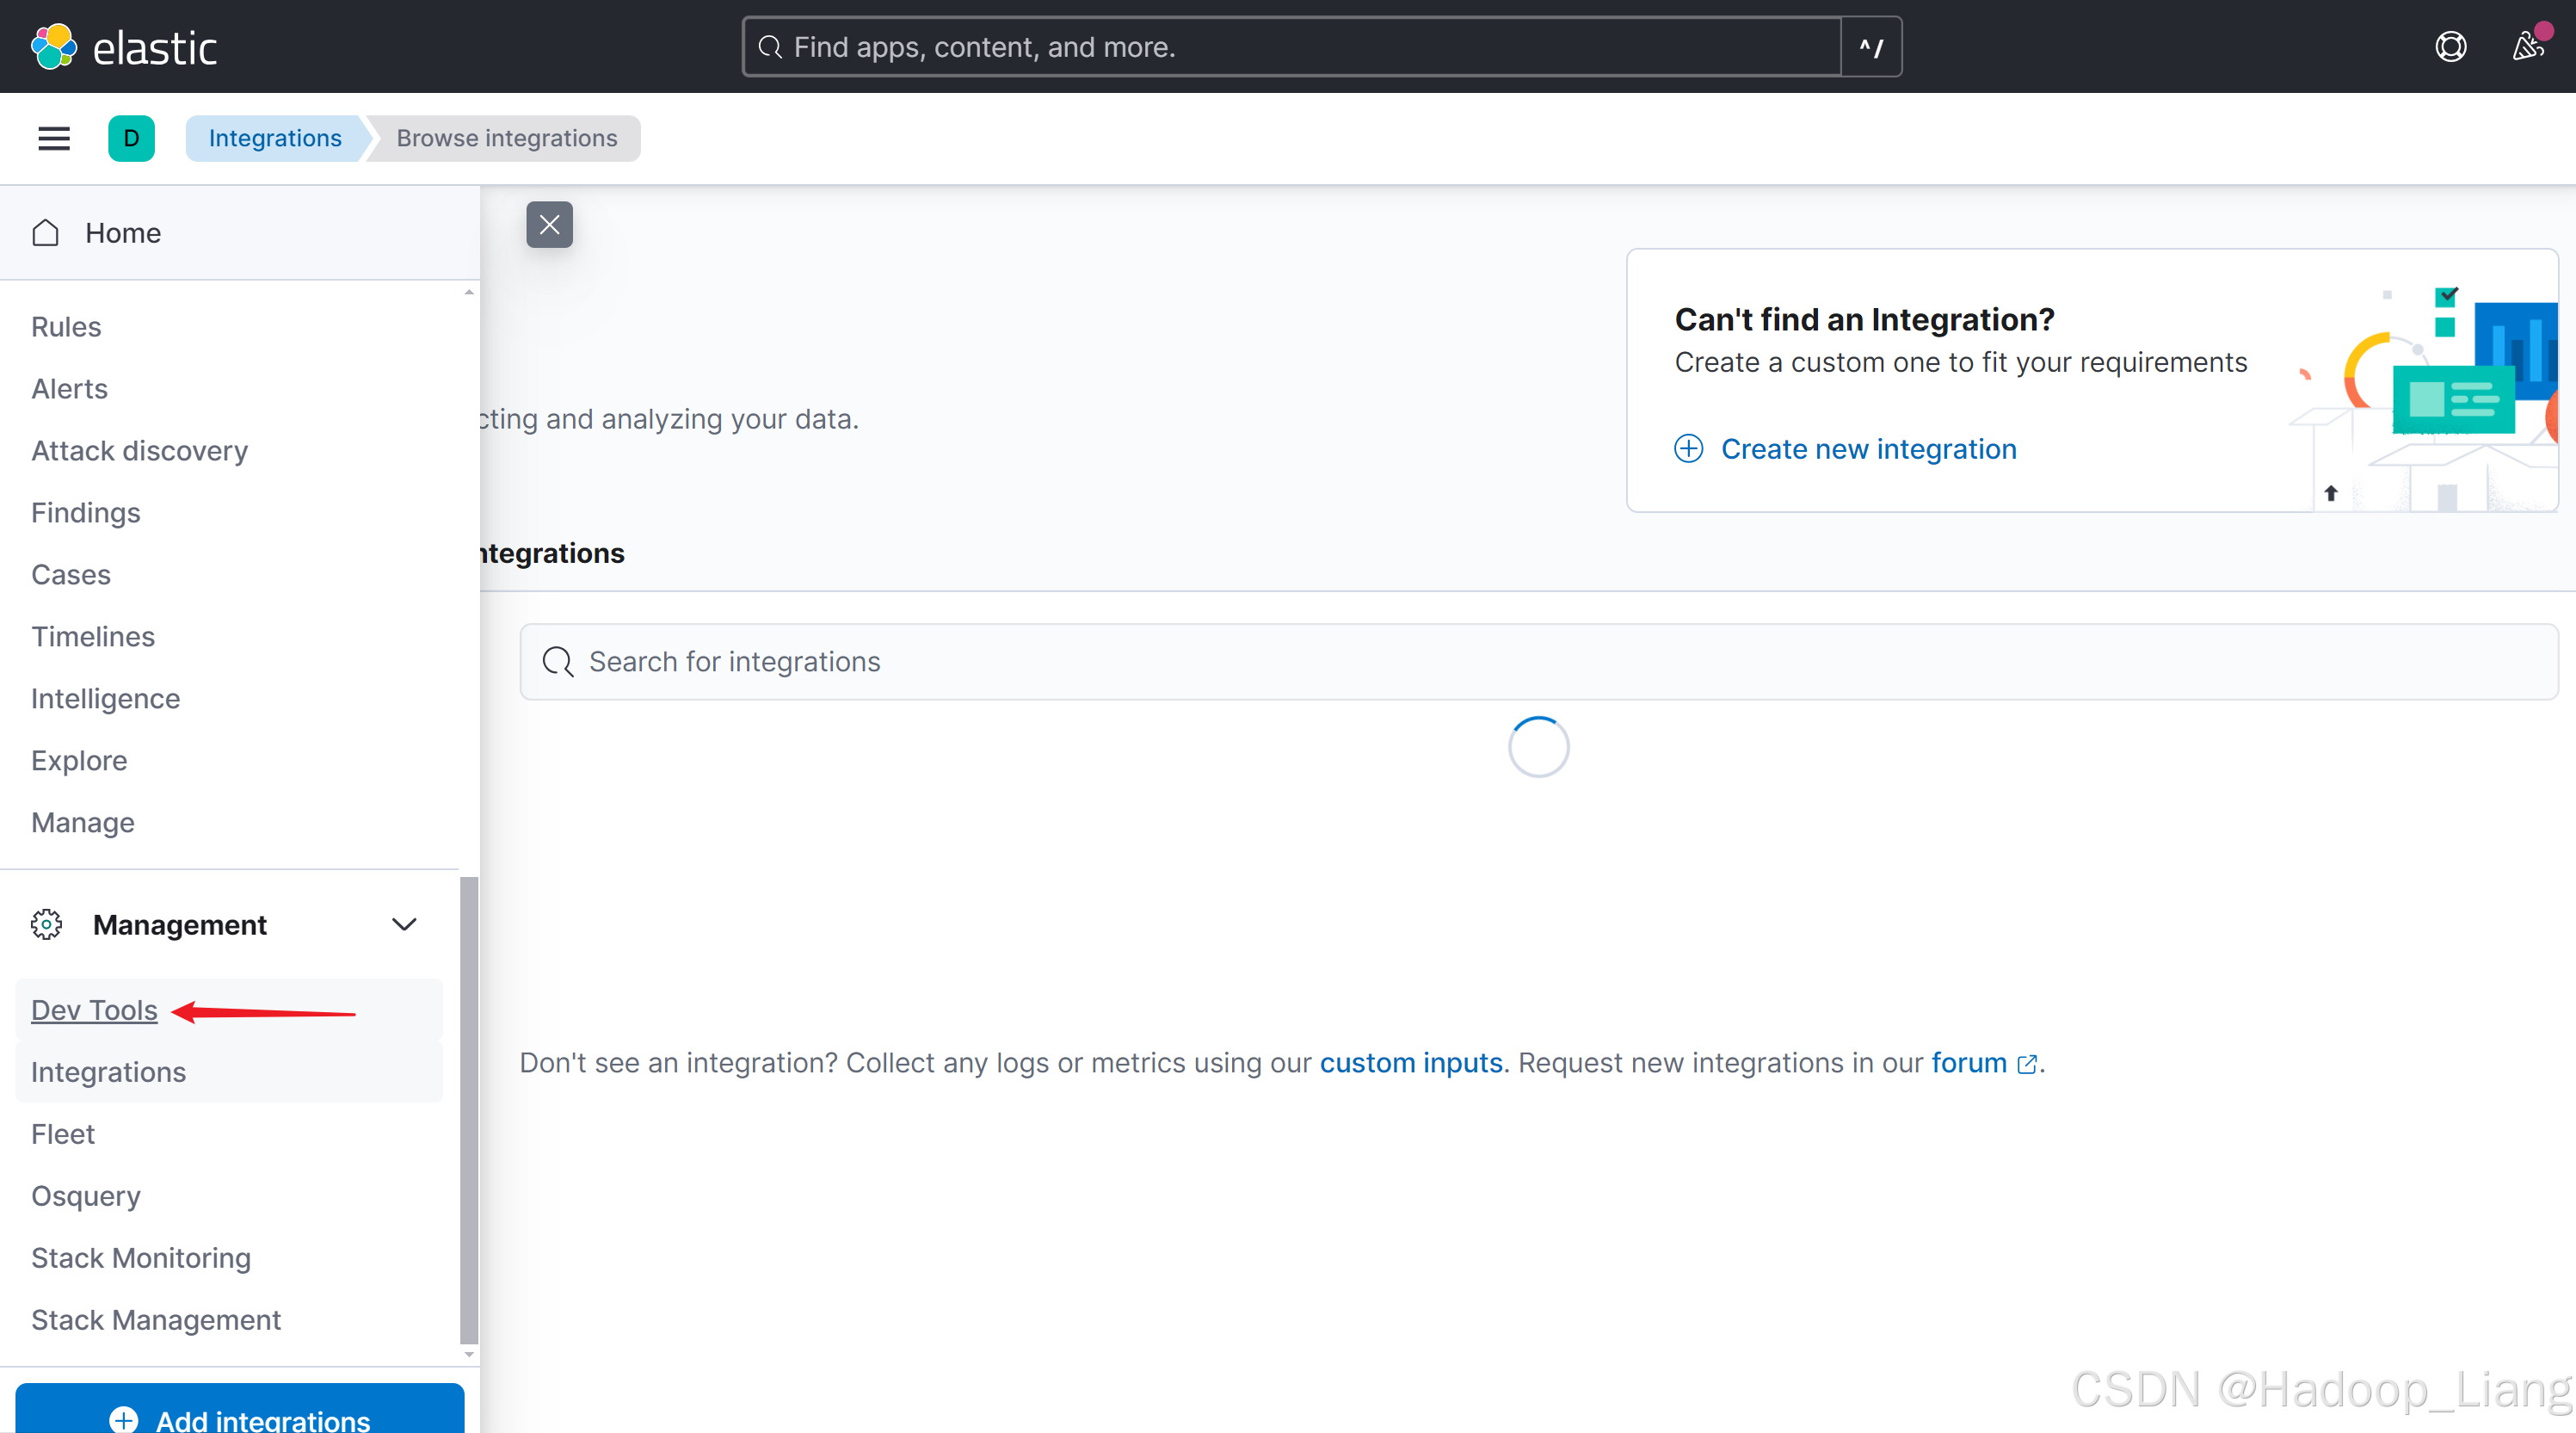
Task: Open Attack discovery page
Action: pos(139,451)
